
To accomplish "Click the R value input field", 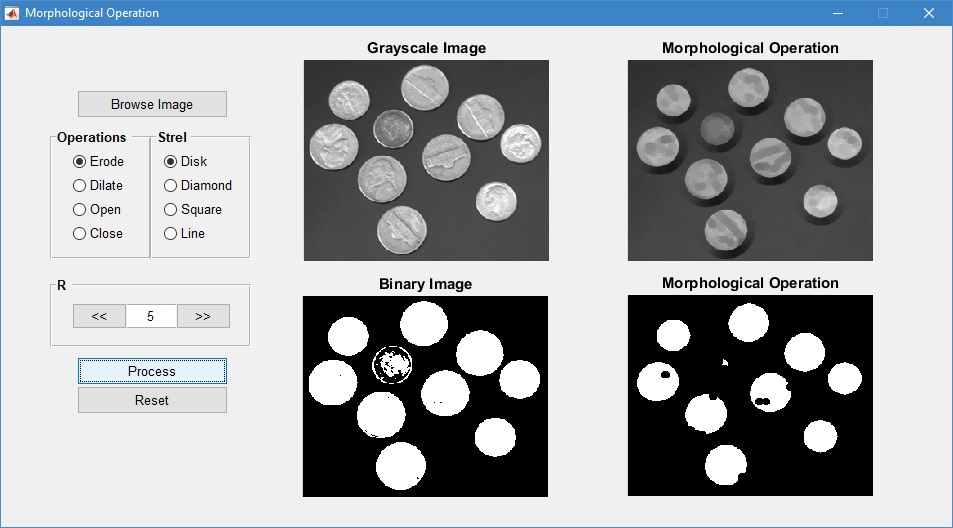I will [x=151, y=316].
